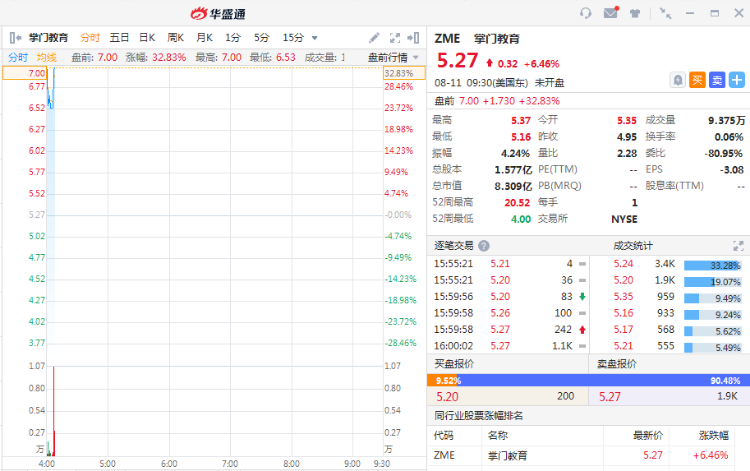Switch to 月K monthly candlestick tab
Screen dimensions: 750x471
coord(204,38)
